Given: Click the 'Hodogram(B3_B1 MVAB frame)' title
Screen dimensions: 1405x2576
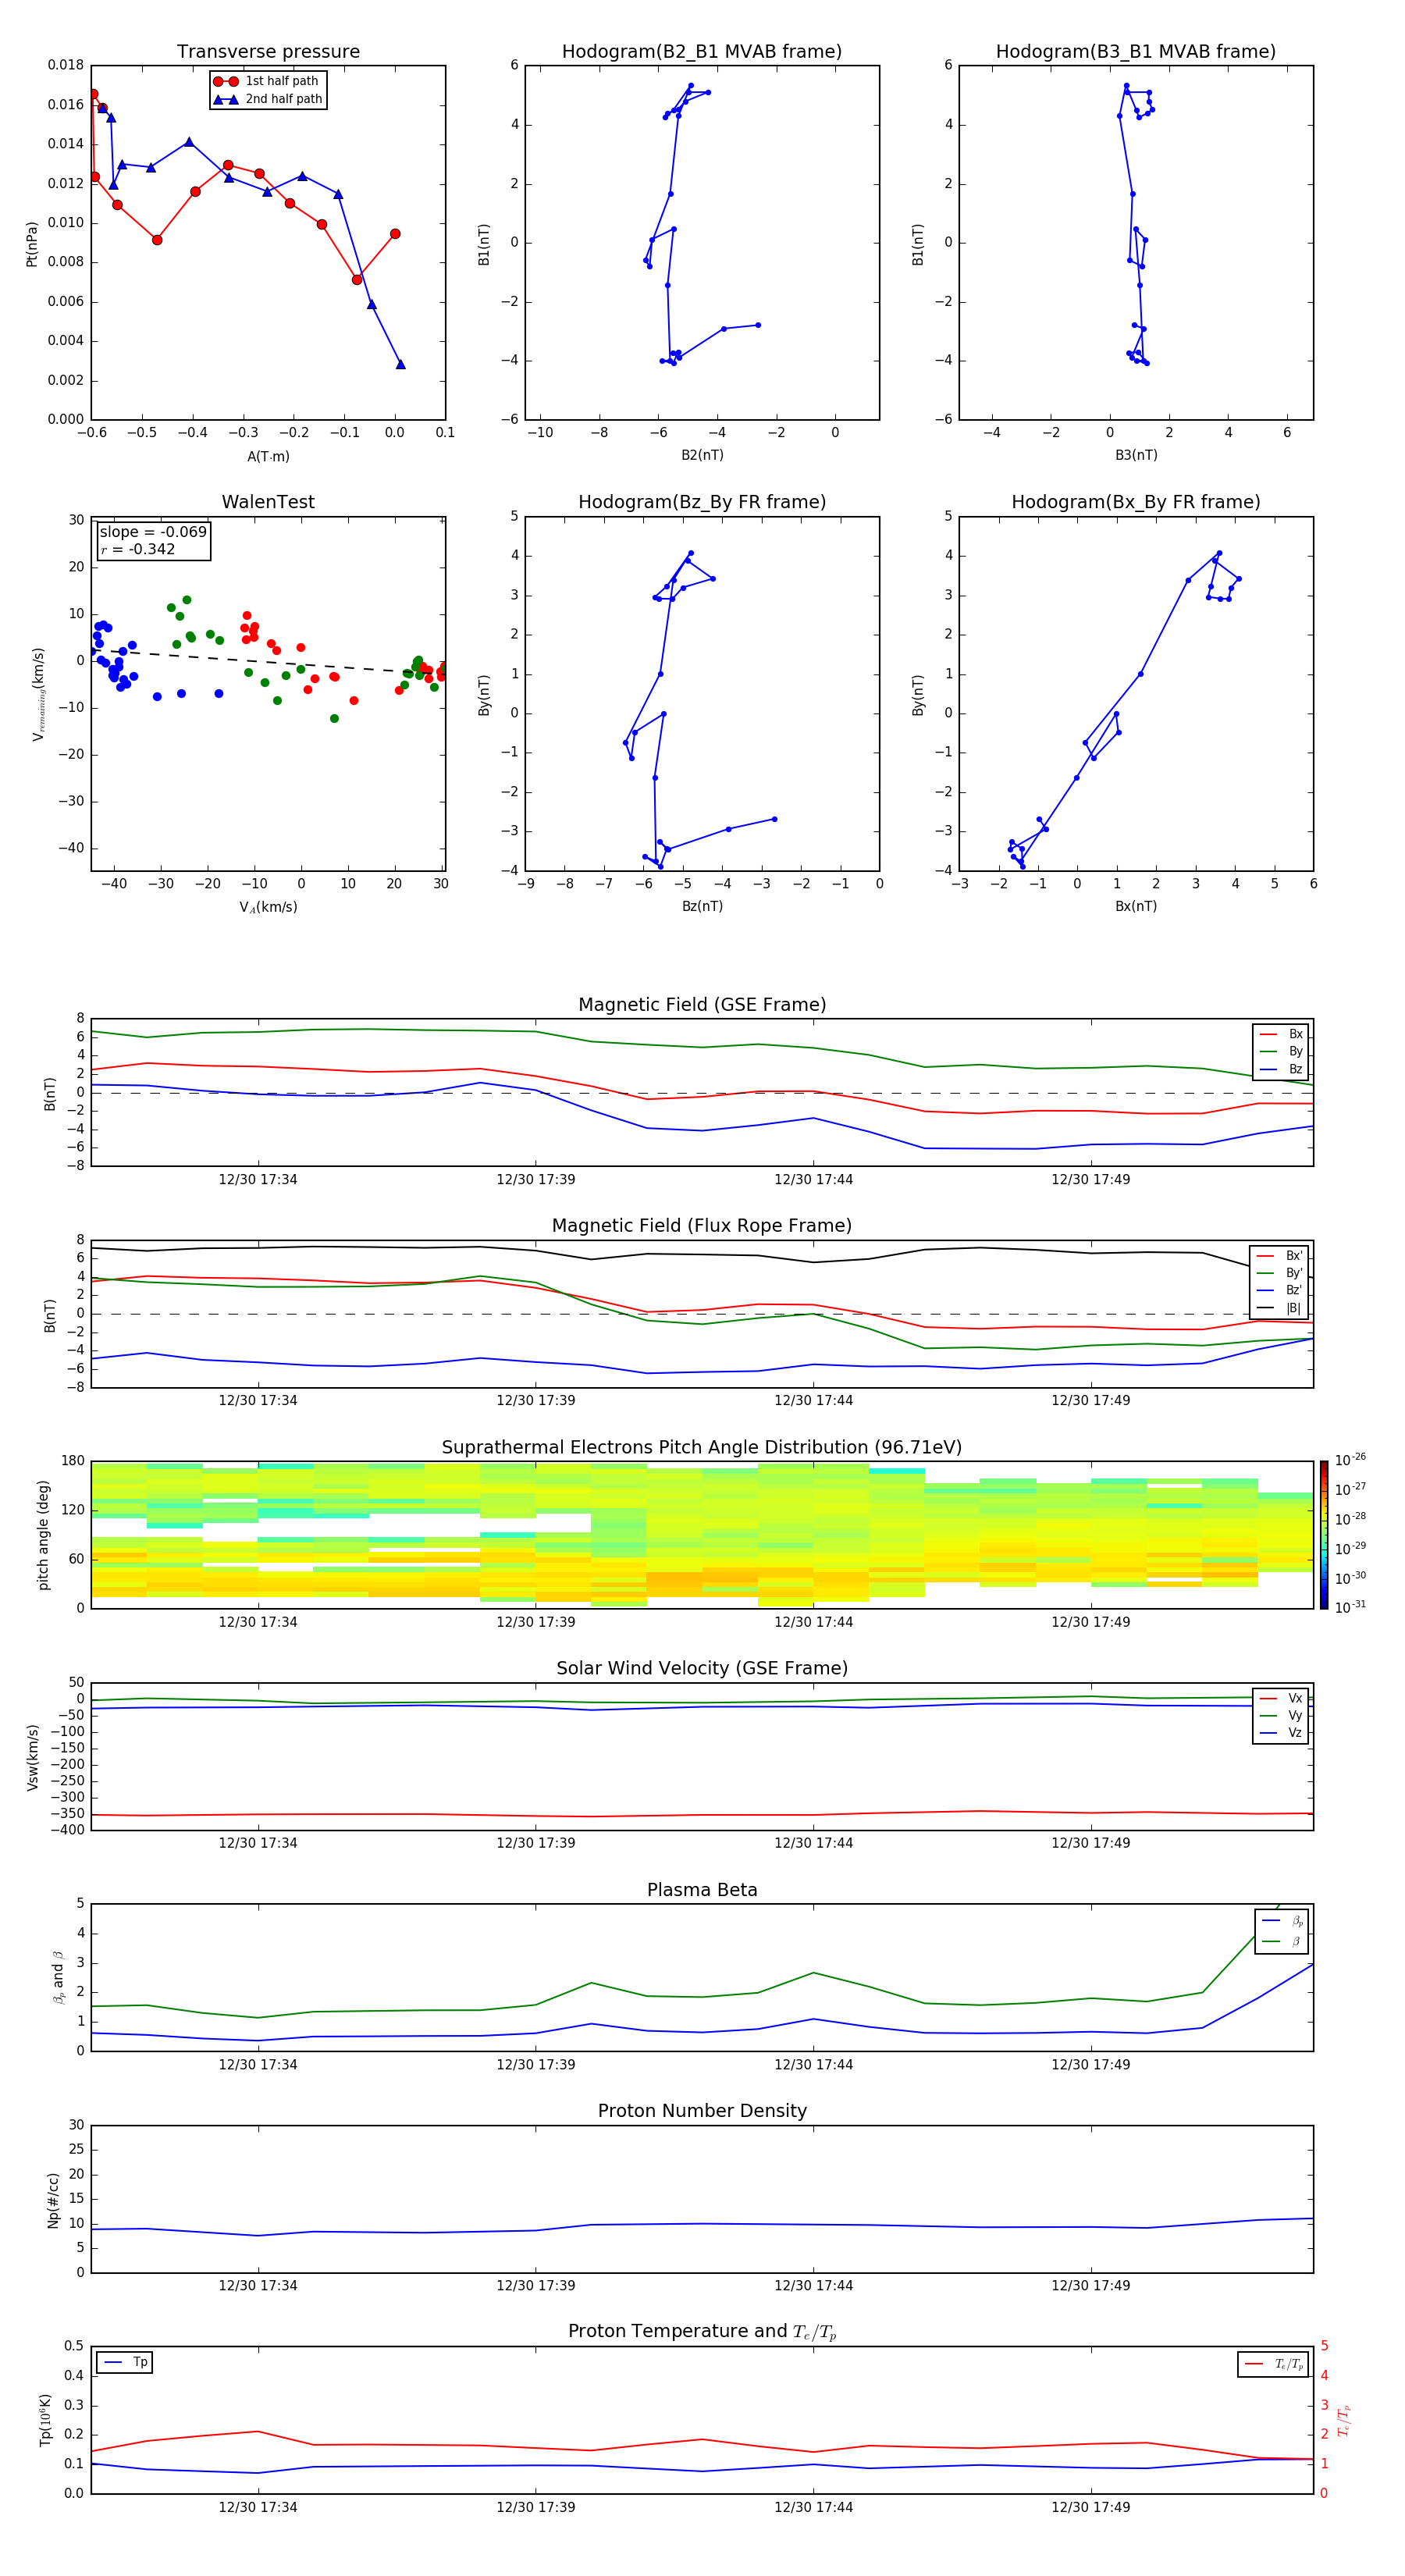Looking at the screenshot, I should point(1136,51).
